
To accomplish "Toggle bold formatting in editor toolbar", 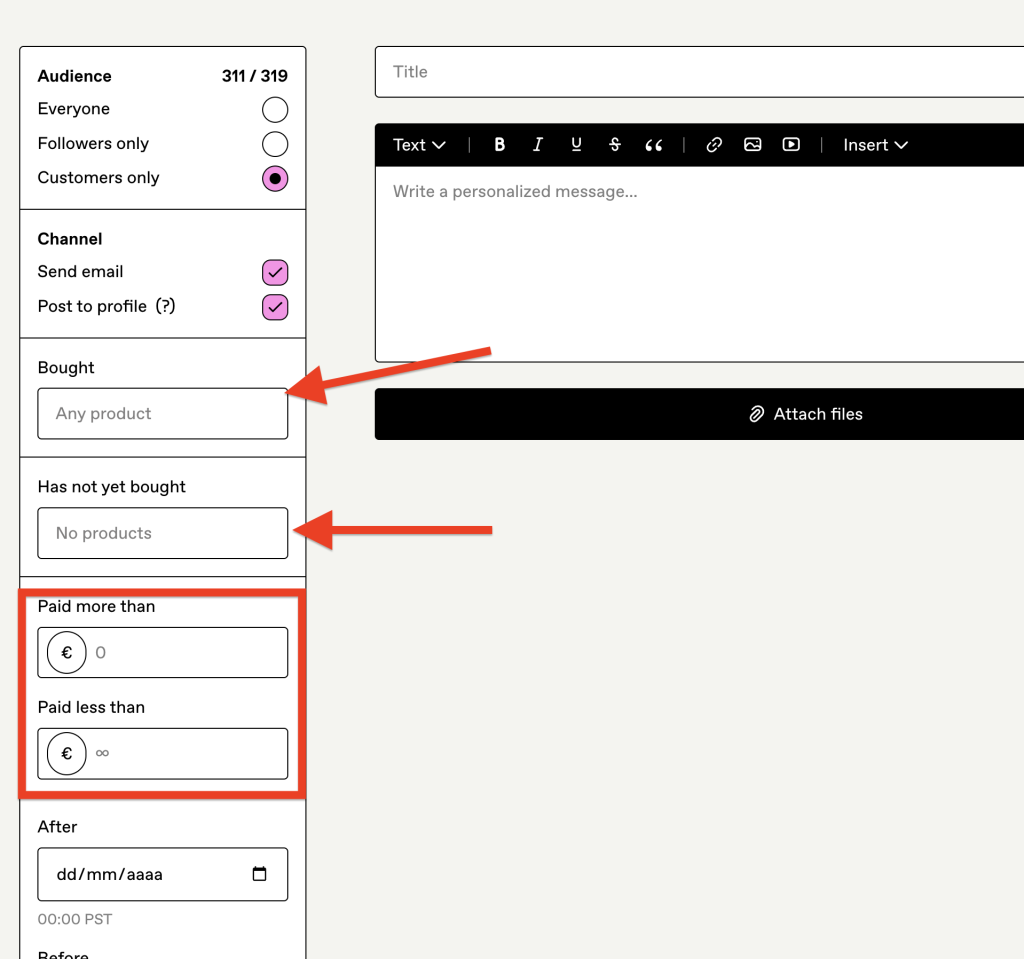I will 500,145.
